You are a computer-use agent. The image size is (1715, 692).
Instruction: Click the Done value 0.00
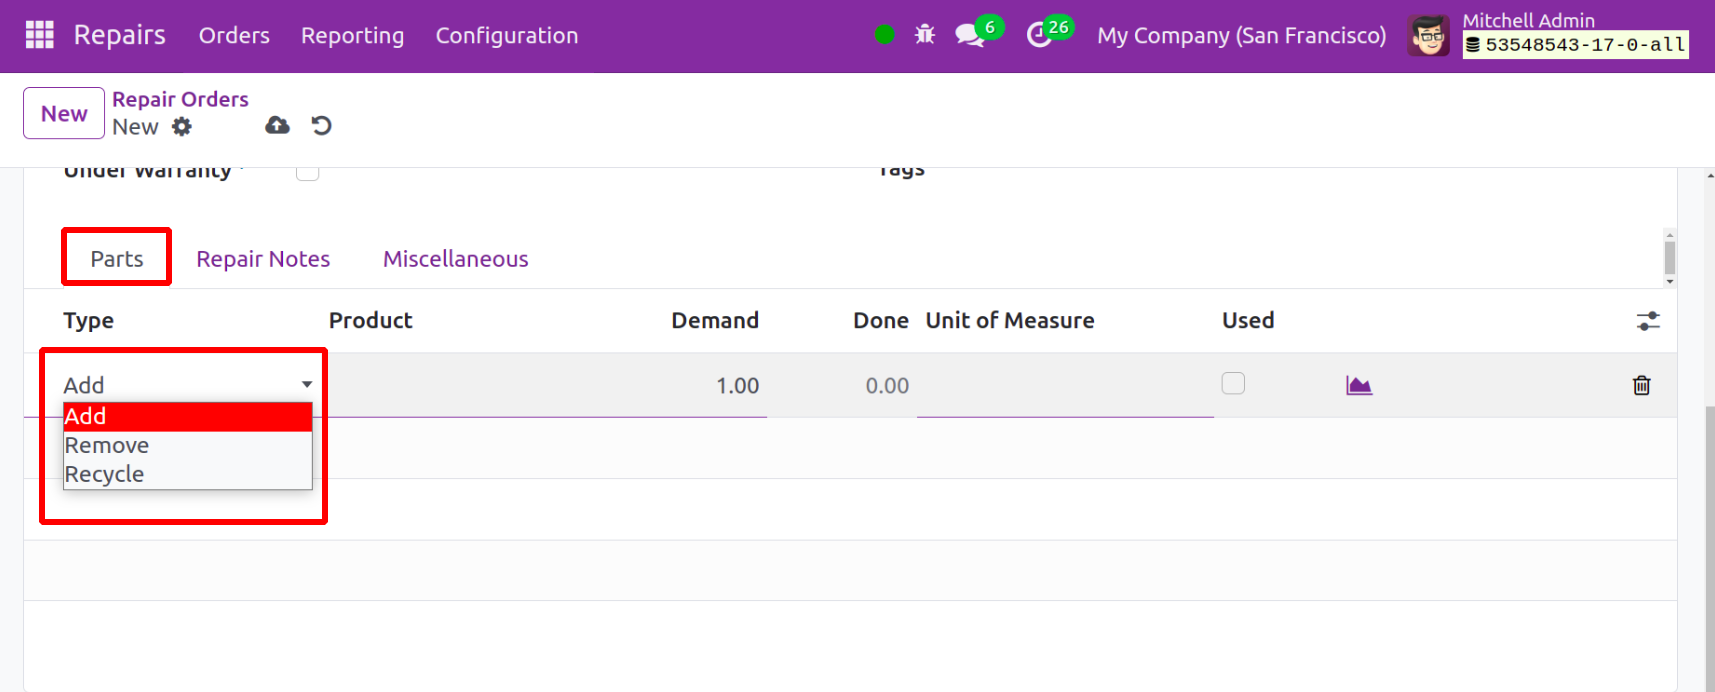click(887, 386)
